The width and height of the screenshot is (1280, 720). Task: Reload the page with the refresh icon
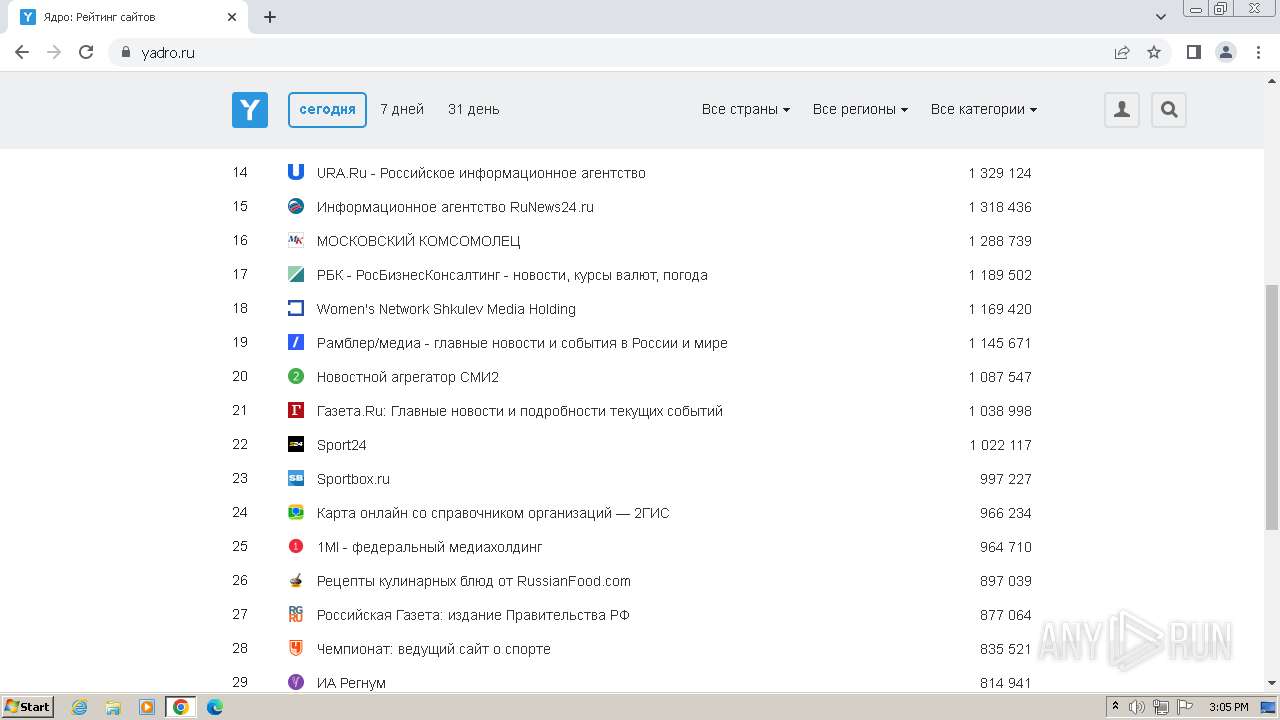86,52
